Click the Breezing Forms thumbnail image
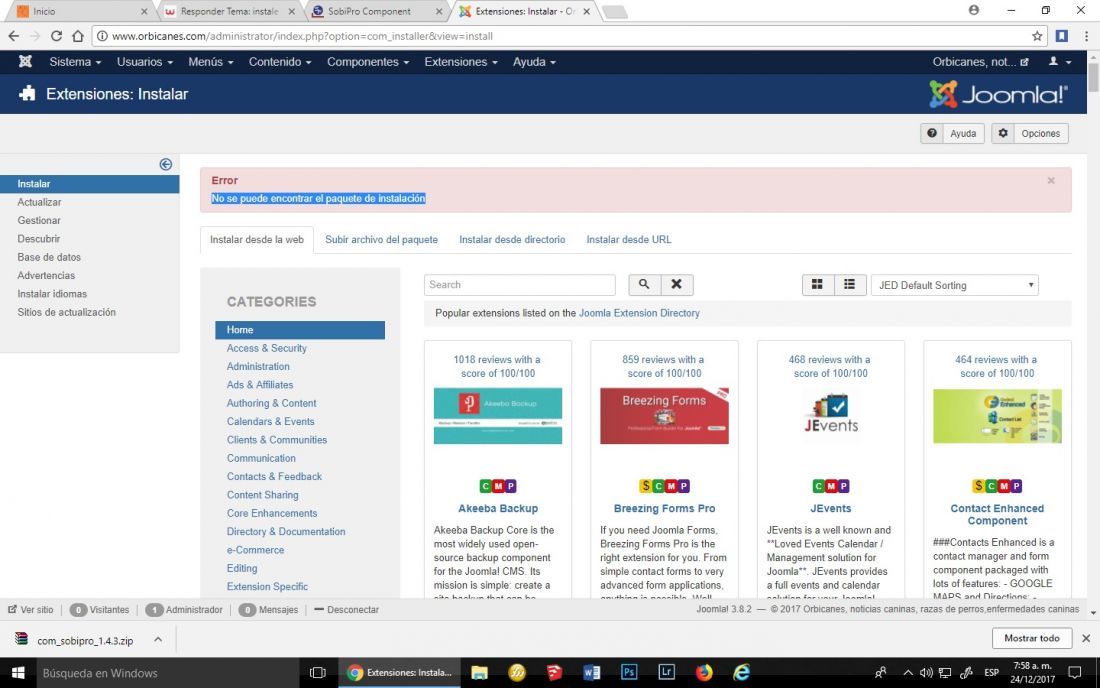This screenshot has width=1100, height=688. tap(664, 416)
